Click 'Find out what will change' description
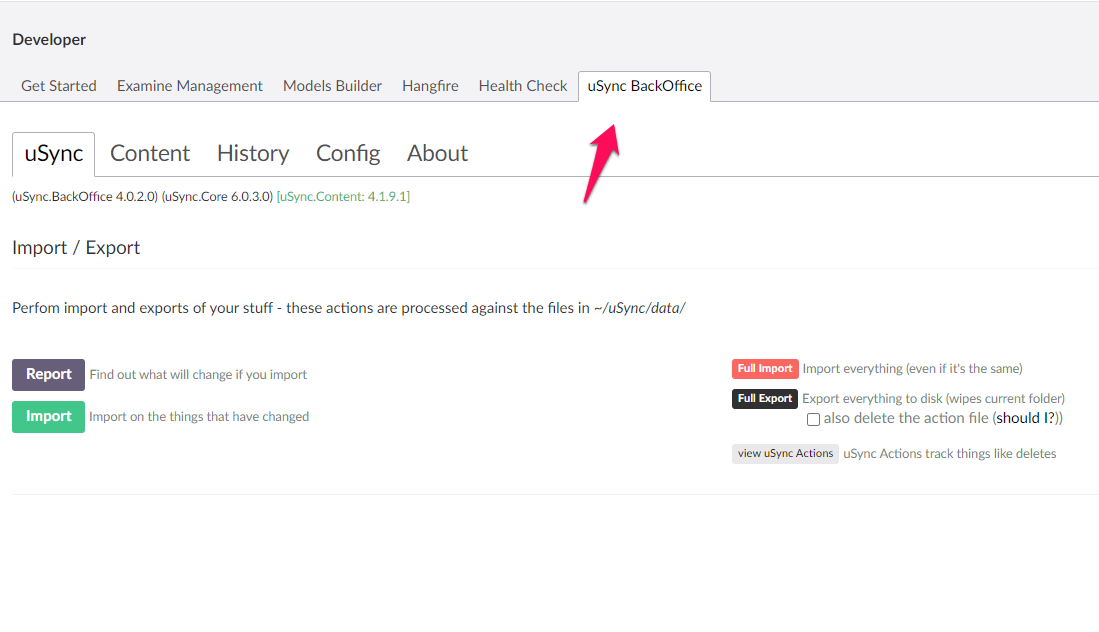The image size is (1099, 632). [198, 375]
